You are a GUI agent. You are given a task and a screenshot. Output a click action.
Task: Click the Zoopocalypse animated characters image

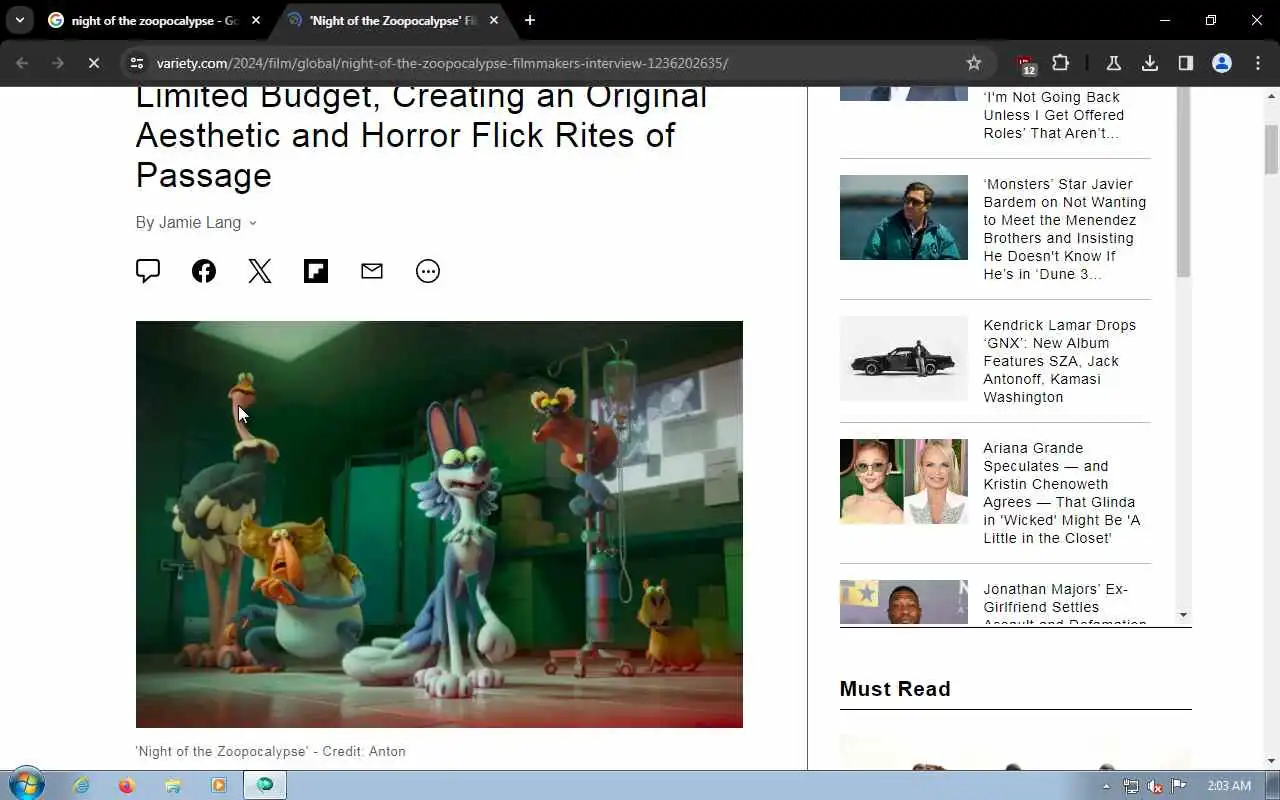439,524
